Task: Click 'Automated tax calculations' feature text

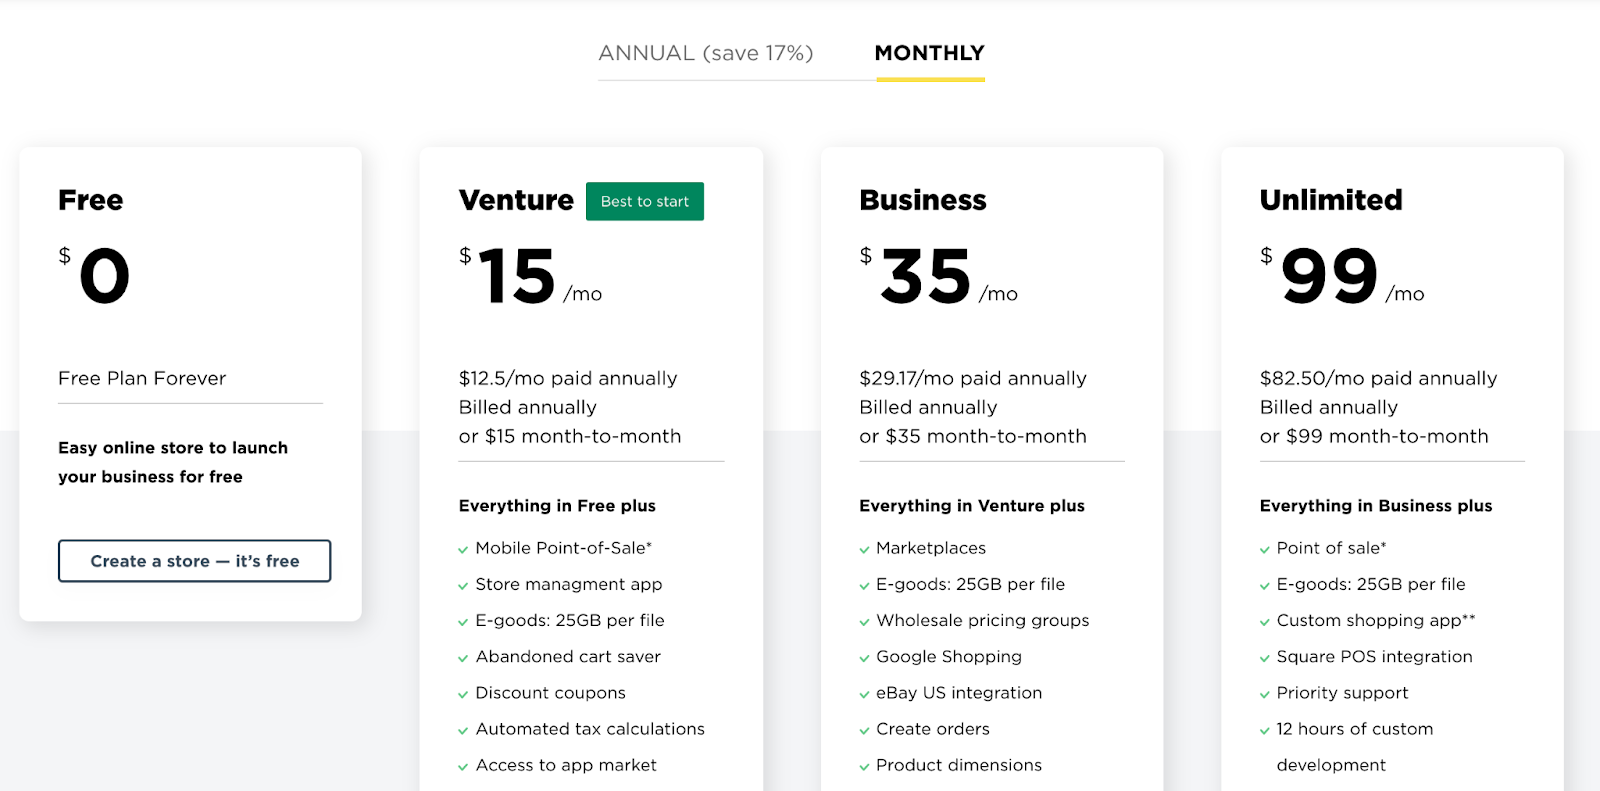Action: tap(590, 729)
